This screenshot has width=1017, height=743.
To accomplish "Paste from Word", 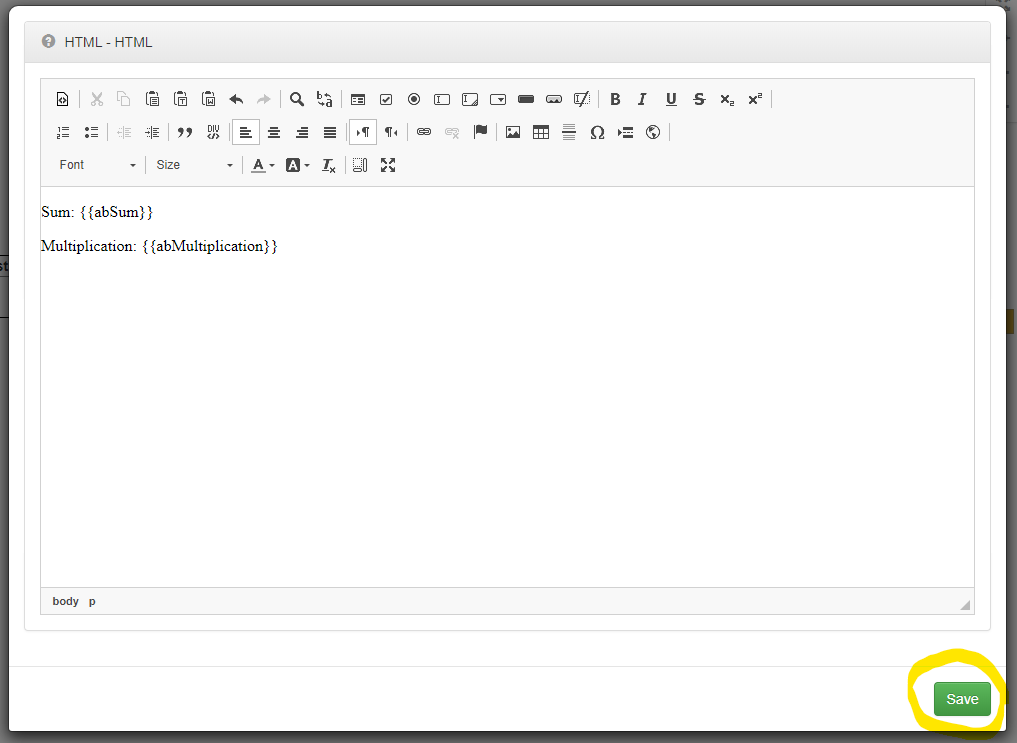I will coord(208,99).
